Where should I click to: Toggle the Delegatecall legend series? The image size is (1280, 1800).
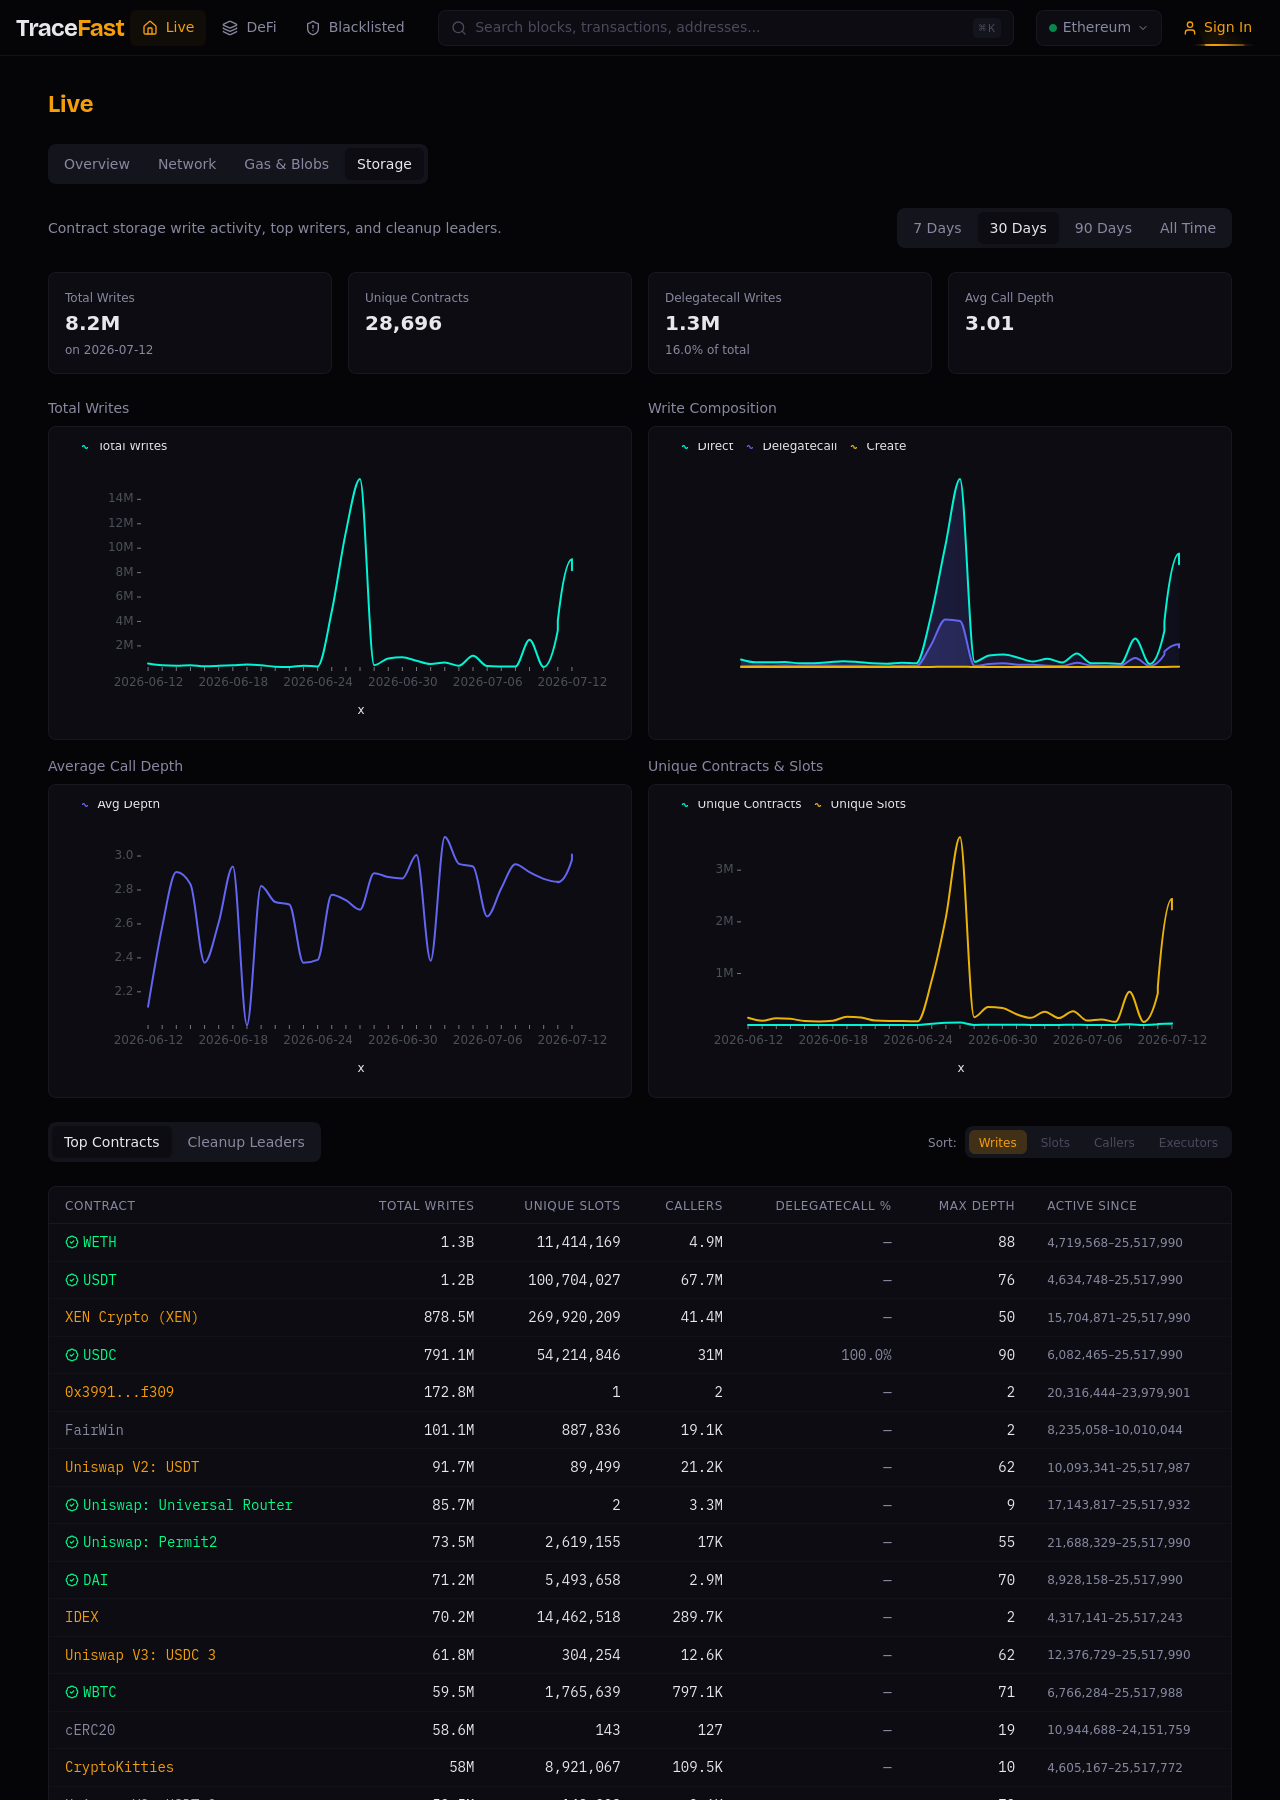point(791,446)
